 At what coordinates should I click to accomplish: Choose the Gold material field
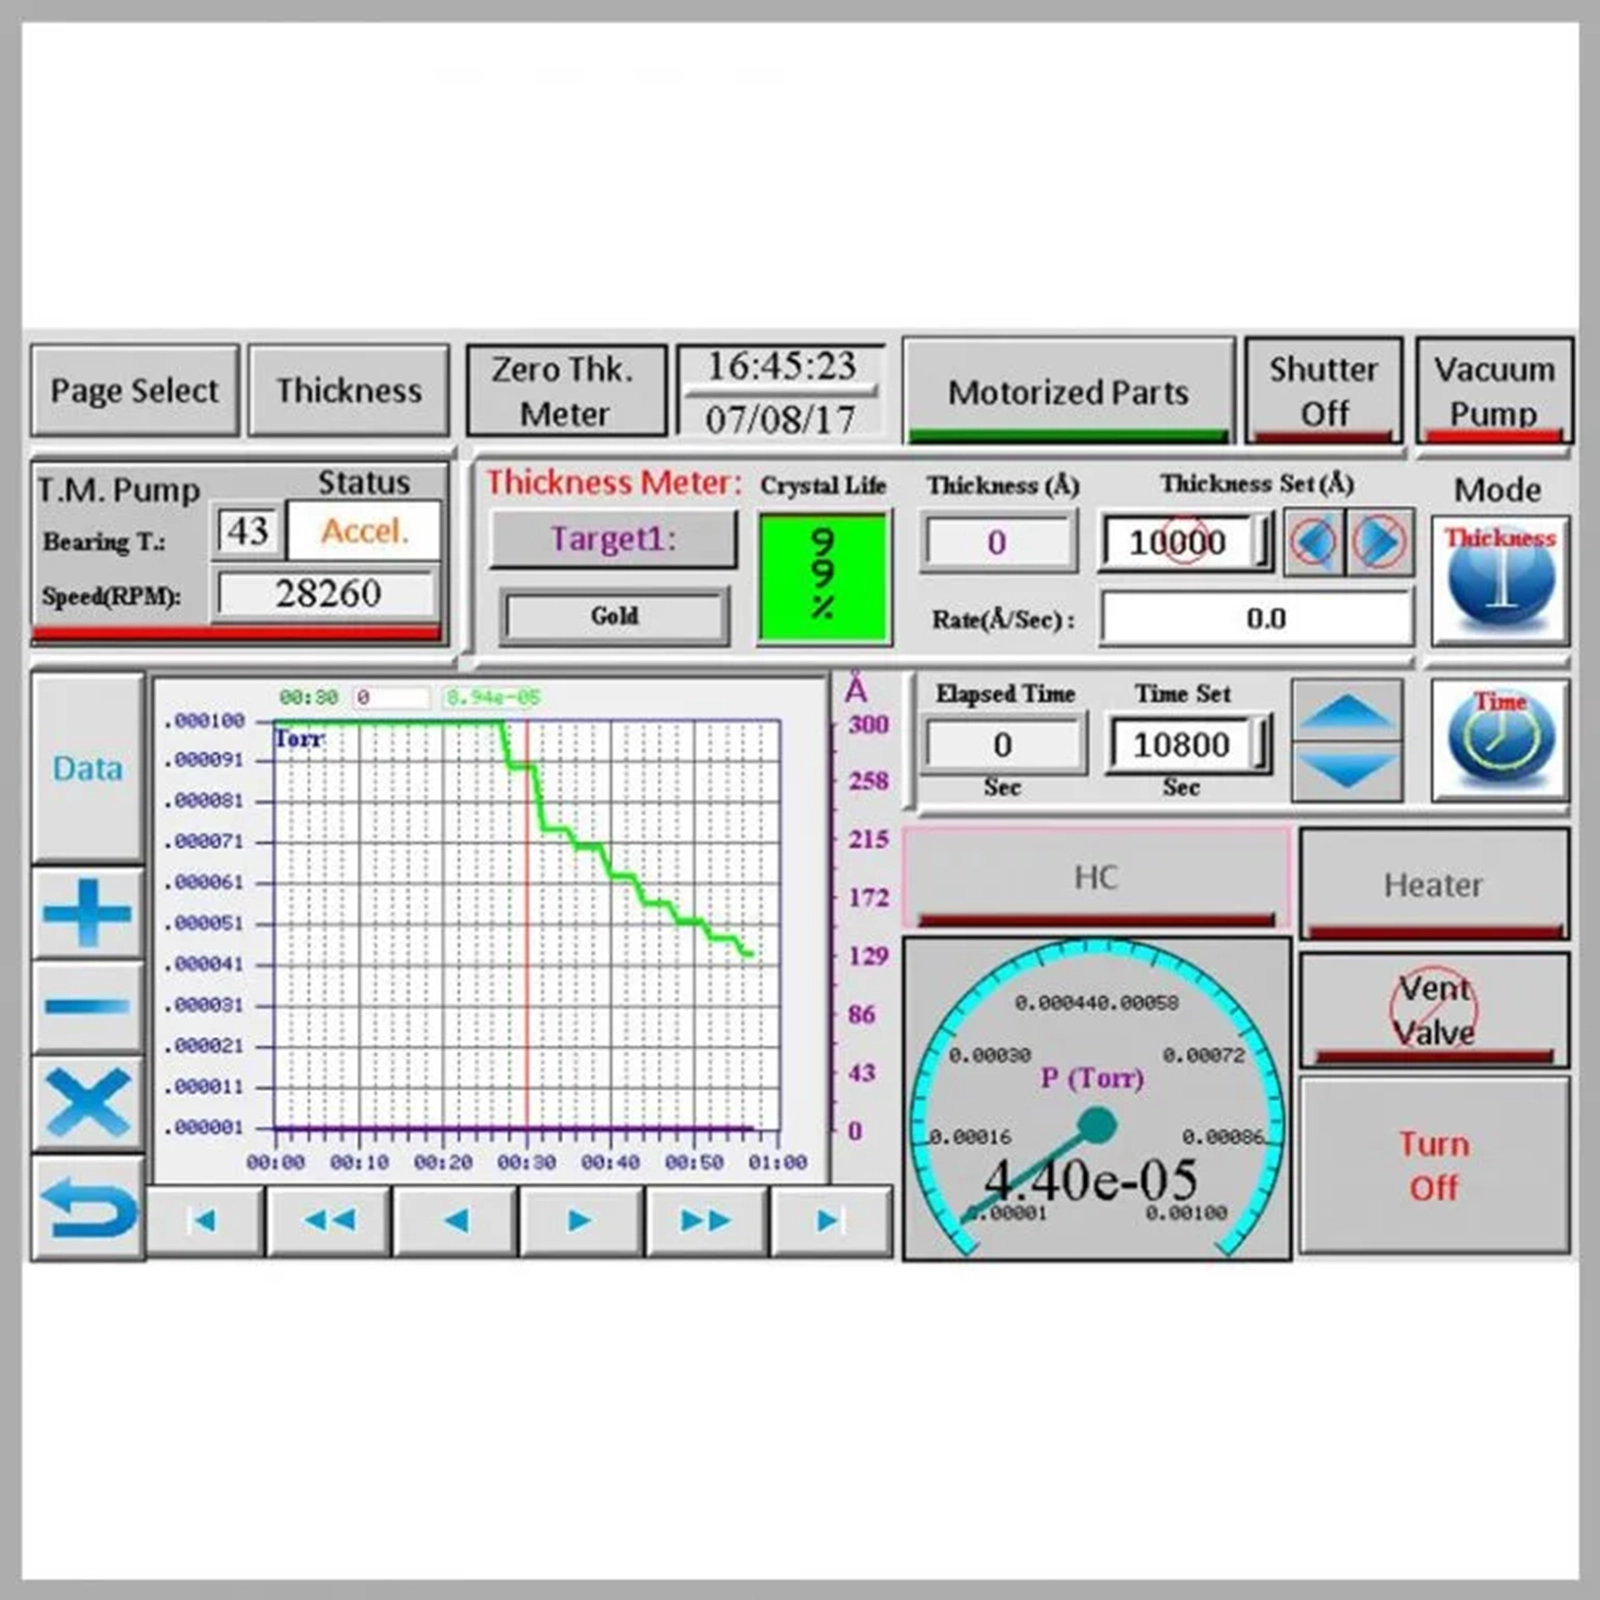pos(614,616)
